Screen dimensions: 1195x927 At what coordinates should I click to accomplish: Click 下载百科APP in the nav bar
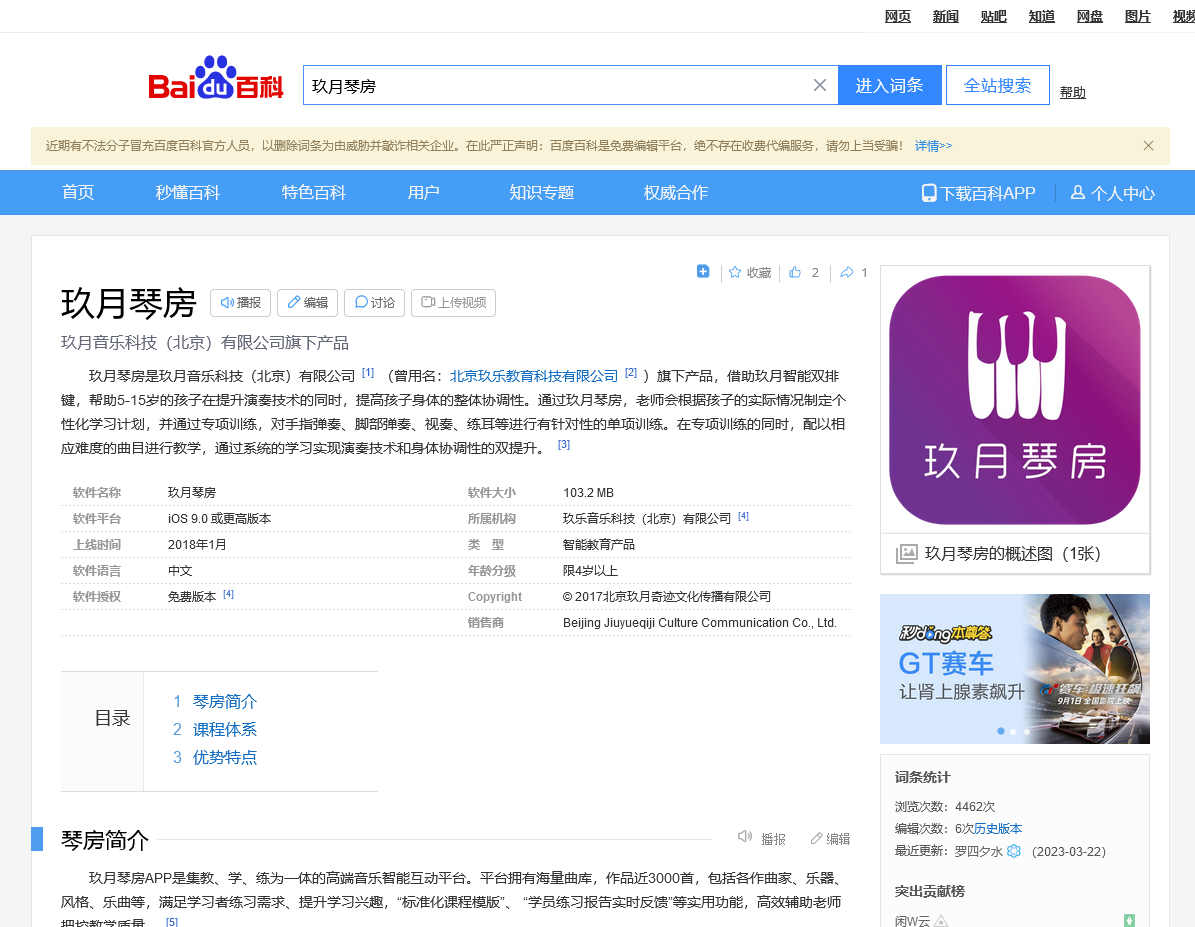(979, 193)
